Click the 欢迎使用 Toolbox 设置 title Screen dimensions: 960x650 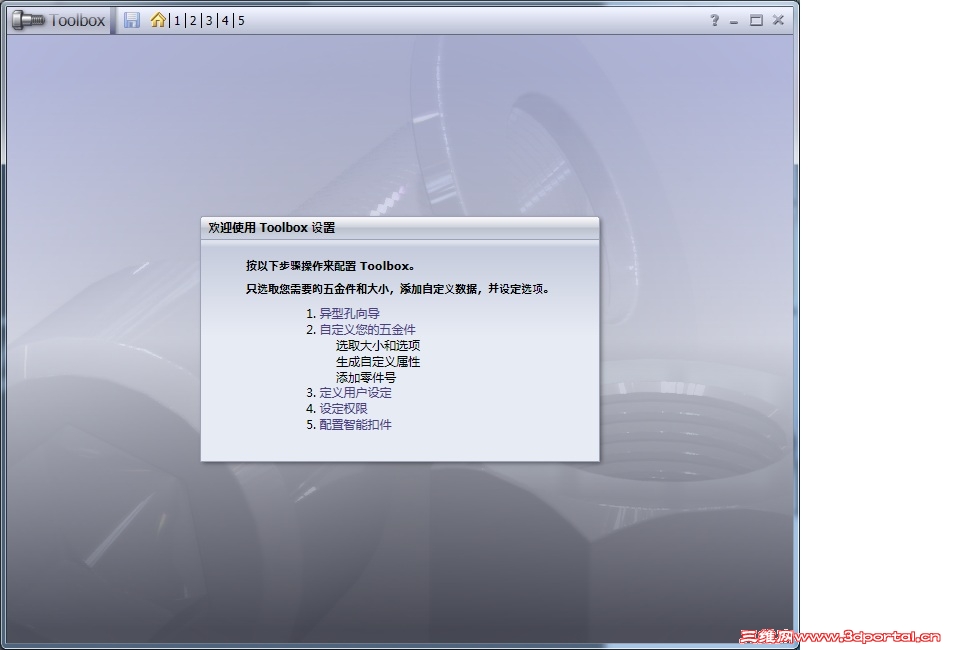click(272, 228)
